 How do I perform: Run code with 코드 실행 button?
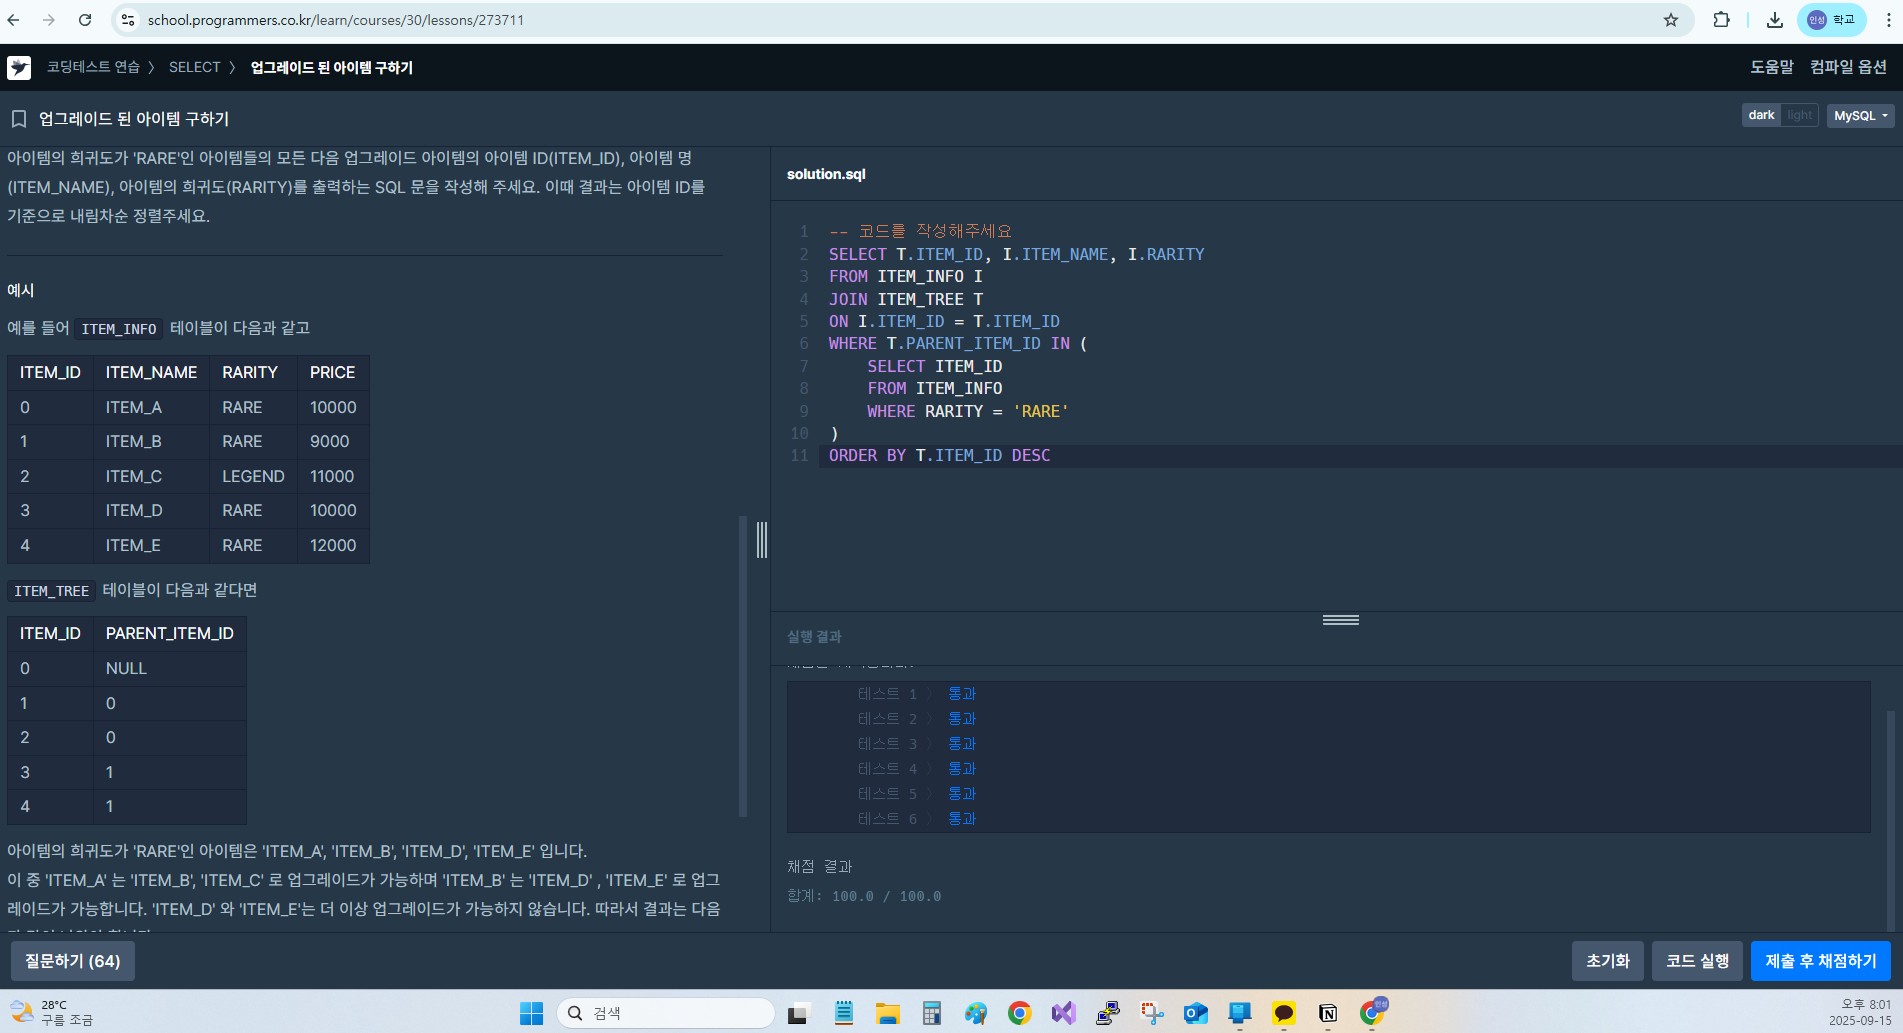(x=1697, y=961)
